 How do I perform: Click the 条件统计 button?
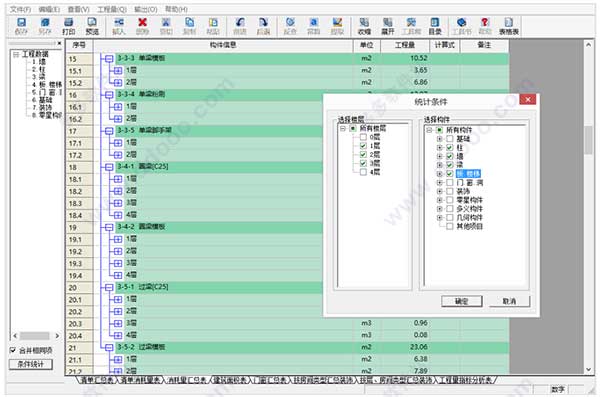(x=31, y=364)
